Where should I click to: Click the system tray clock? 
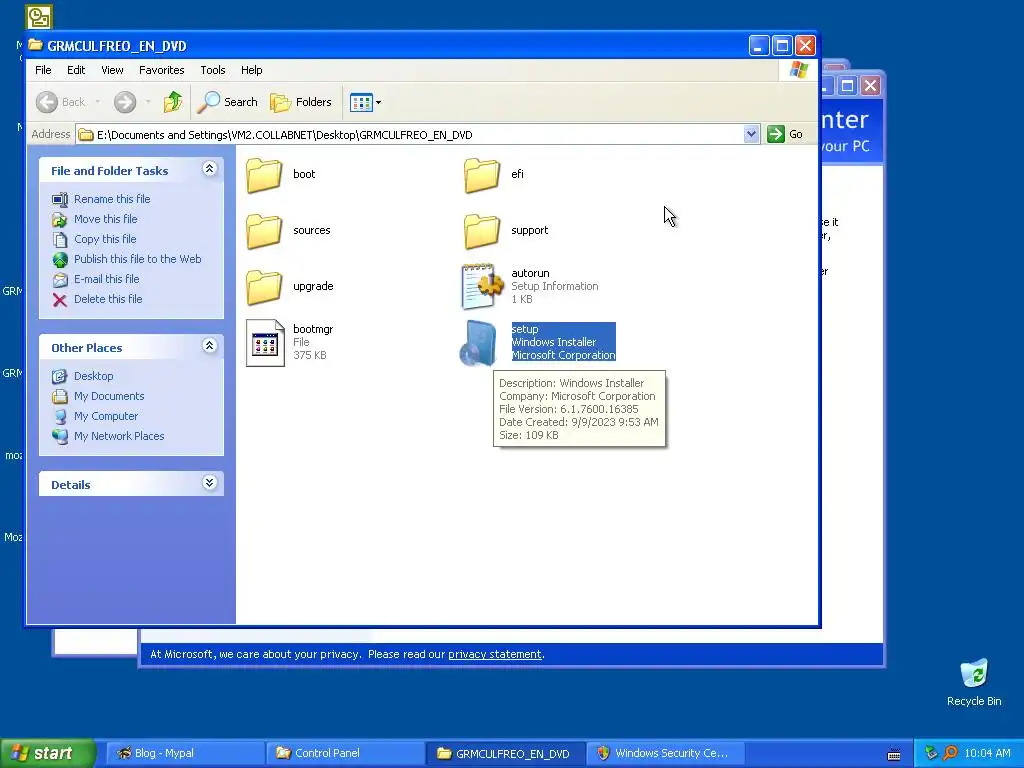pos(987,754)
